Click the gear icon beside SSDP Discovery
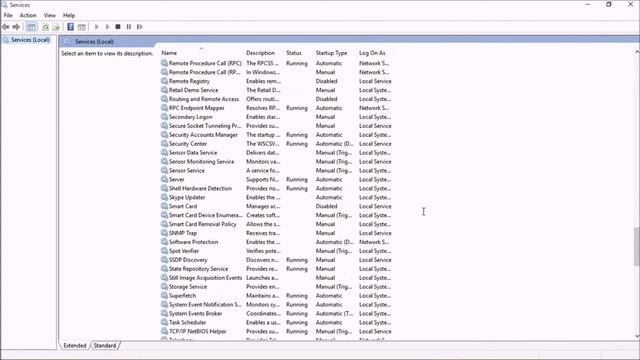Image resolution: width=640 pixels, height=360 pixels. (164, 260)
